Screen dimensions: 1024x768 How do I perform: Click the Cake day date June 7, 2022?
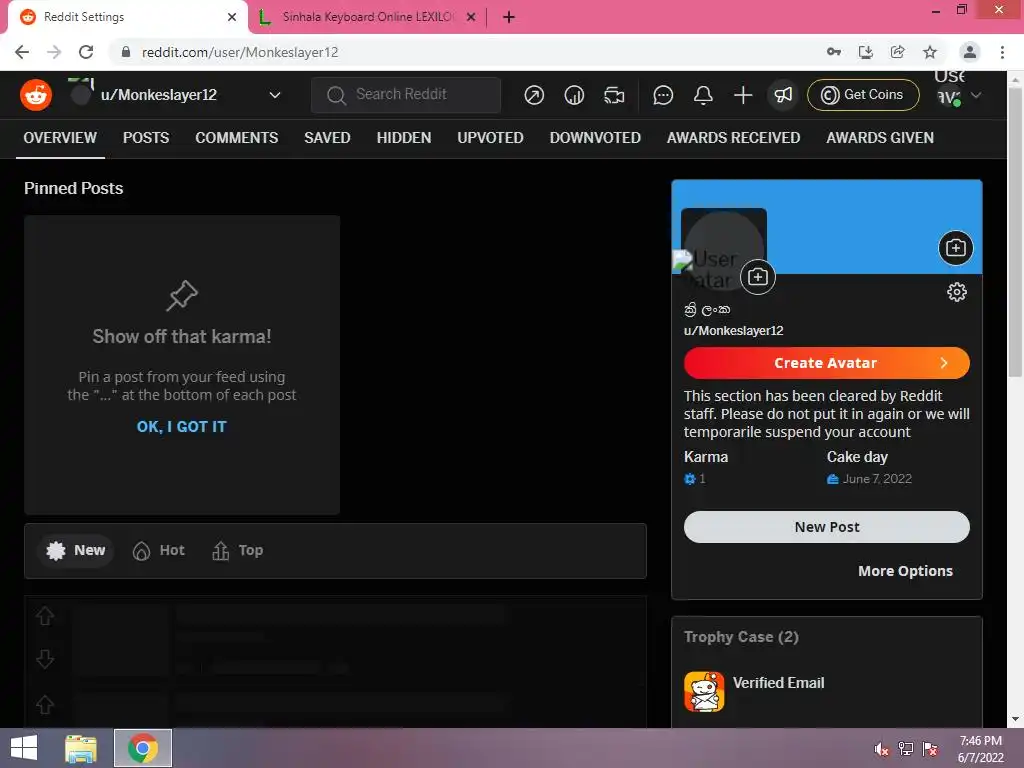coord(877,479)
